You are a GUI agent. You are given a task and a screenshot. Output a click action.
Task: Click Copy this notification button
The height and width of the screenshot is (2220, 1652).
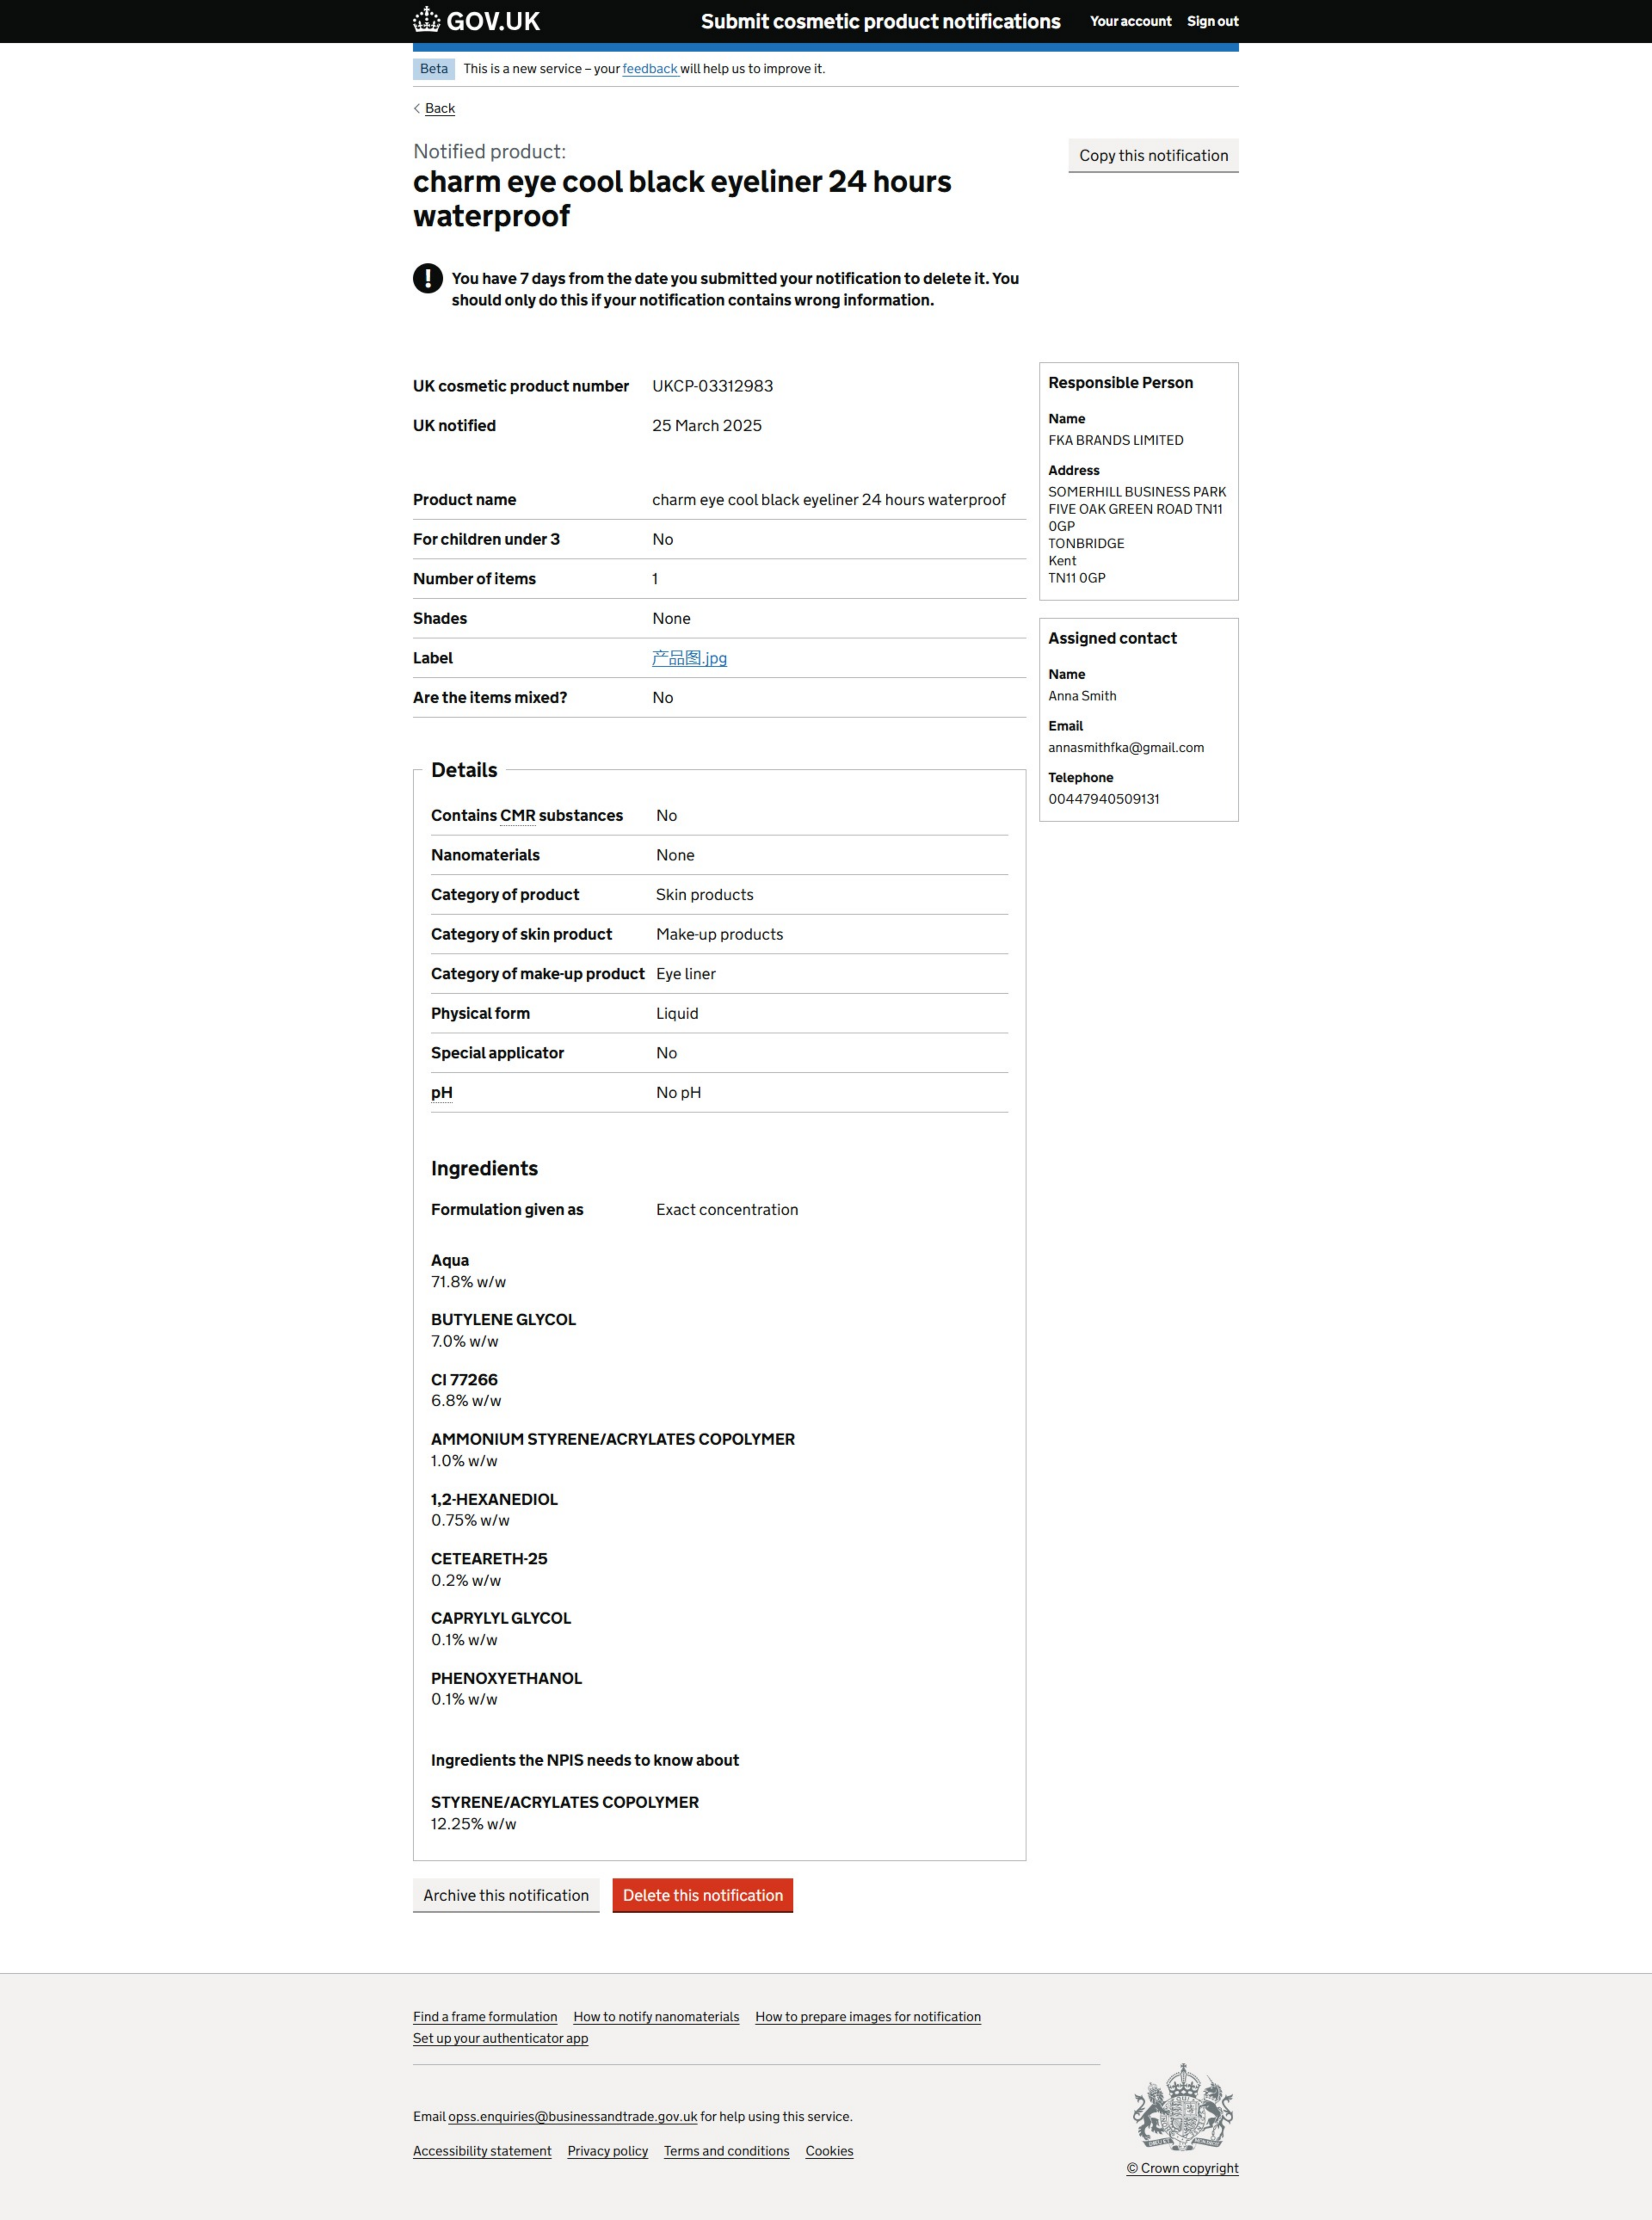(1153, 155)
